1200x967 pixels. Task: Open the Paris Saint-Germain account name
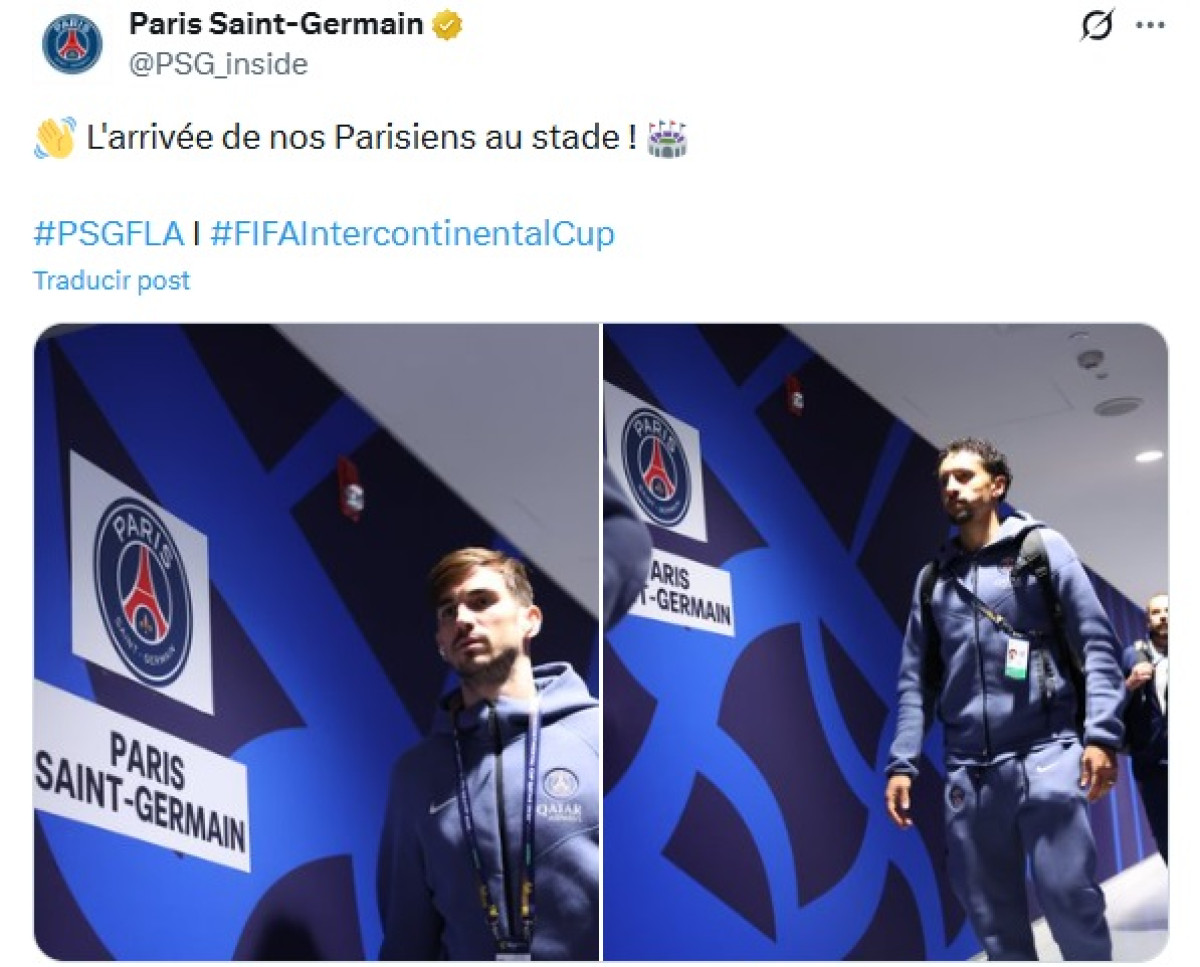point(276,25)
